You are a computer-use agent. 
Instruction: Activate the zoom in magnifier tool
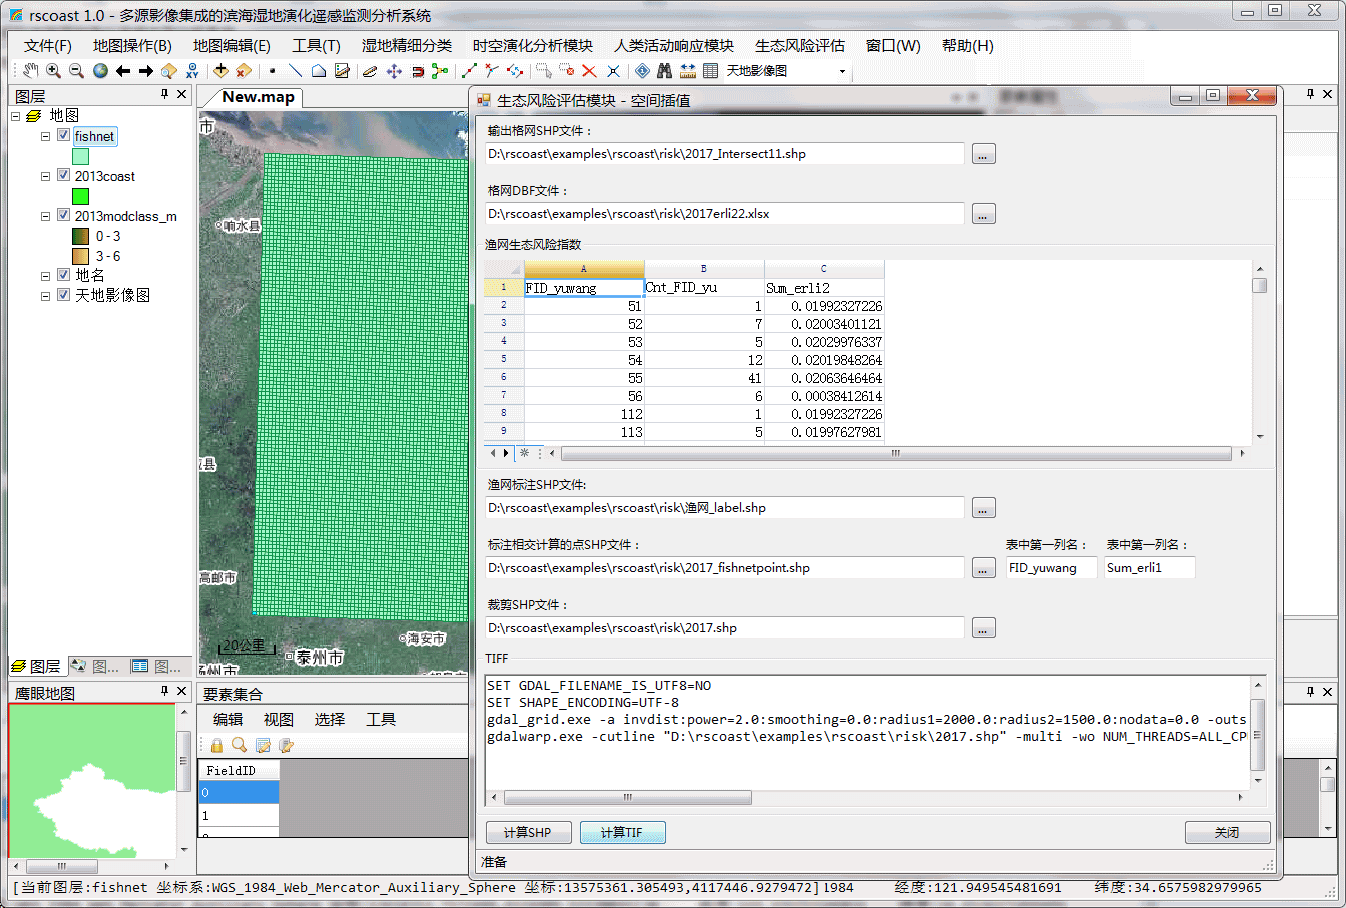[x=53, y=71]
